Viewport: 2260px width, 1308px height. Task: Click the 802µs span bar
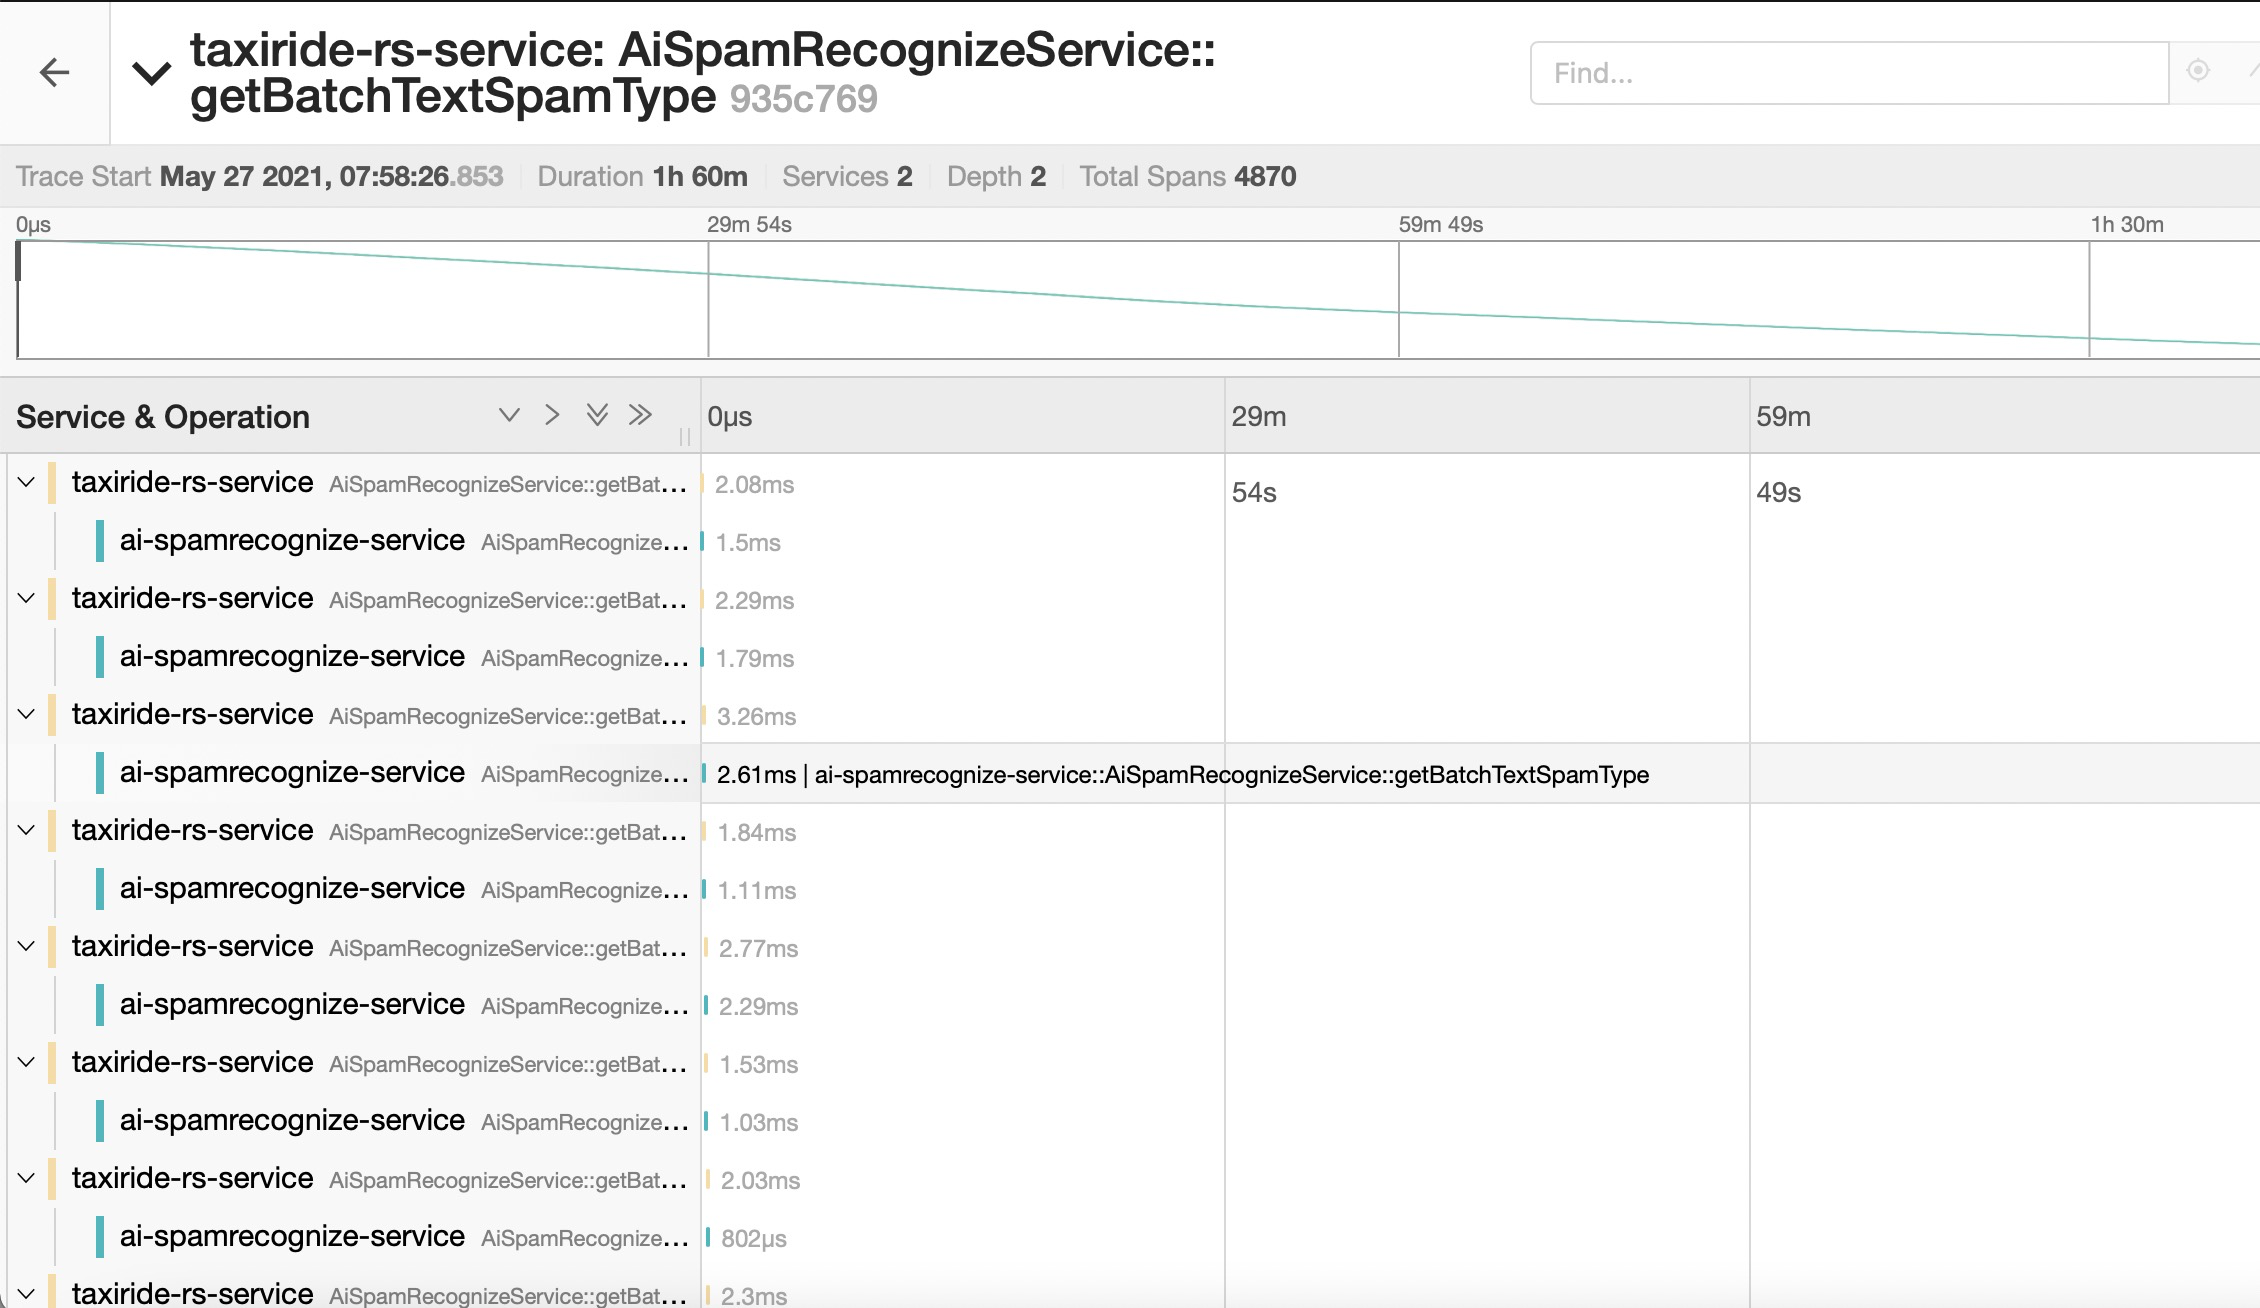[708, 1238]
